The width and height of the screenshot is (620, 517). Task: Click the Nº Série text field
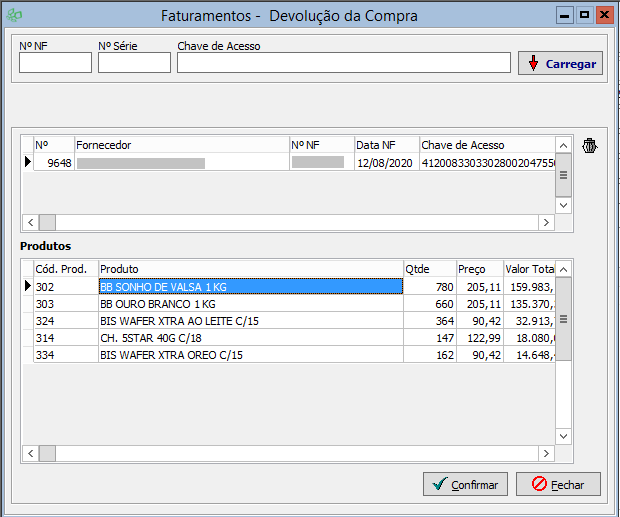pyautogui.click(x=134, y=63)
